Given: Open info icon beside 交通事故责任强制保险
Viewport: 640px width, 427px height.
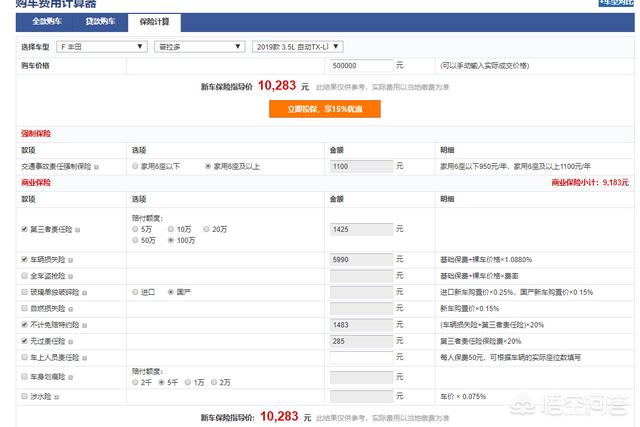Looking at the screenshot, I should pyautogui.click(x=96, y=167).
